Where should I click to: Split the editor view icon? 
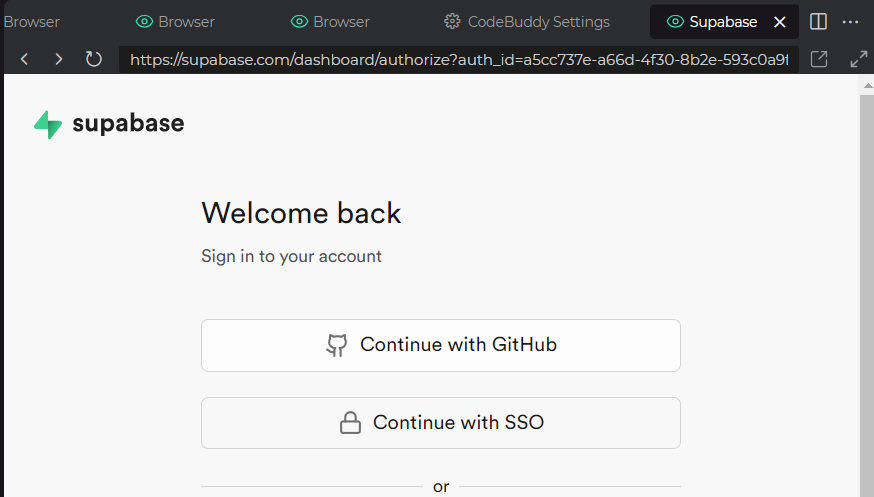[818, 21]
